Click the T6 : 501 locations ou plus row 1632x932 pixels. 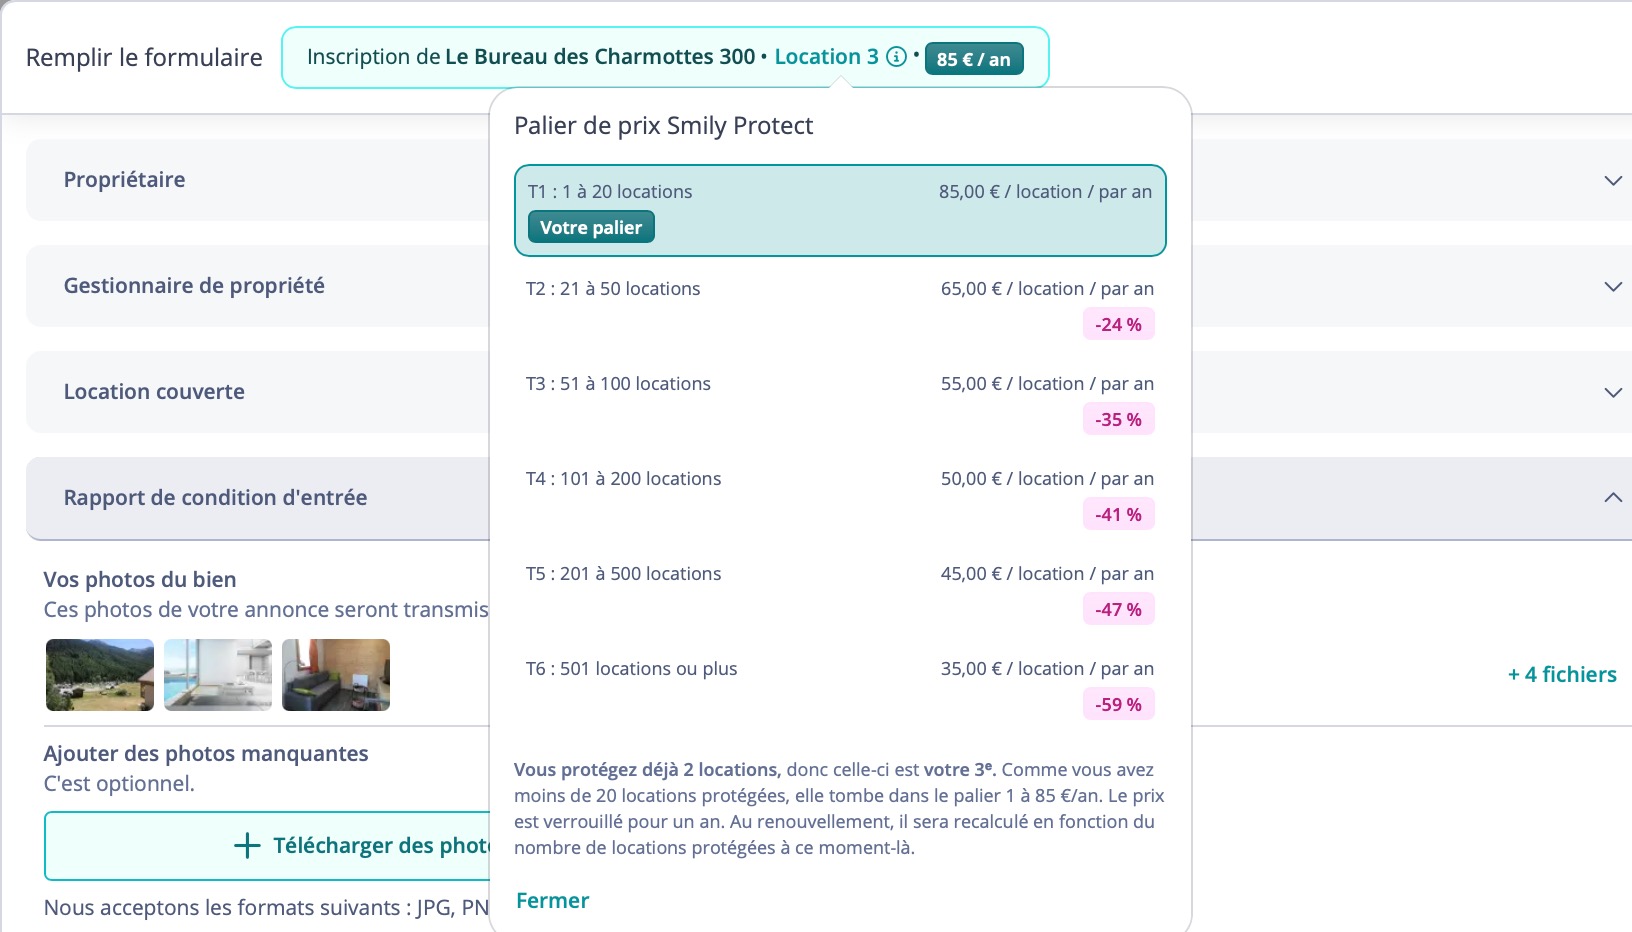tap(840, 687)
